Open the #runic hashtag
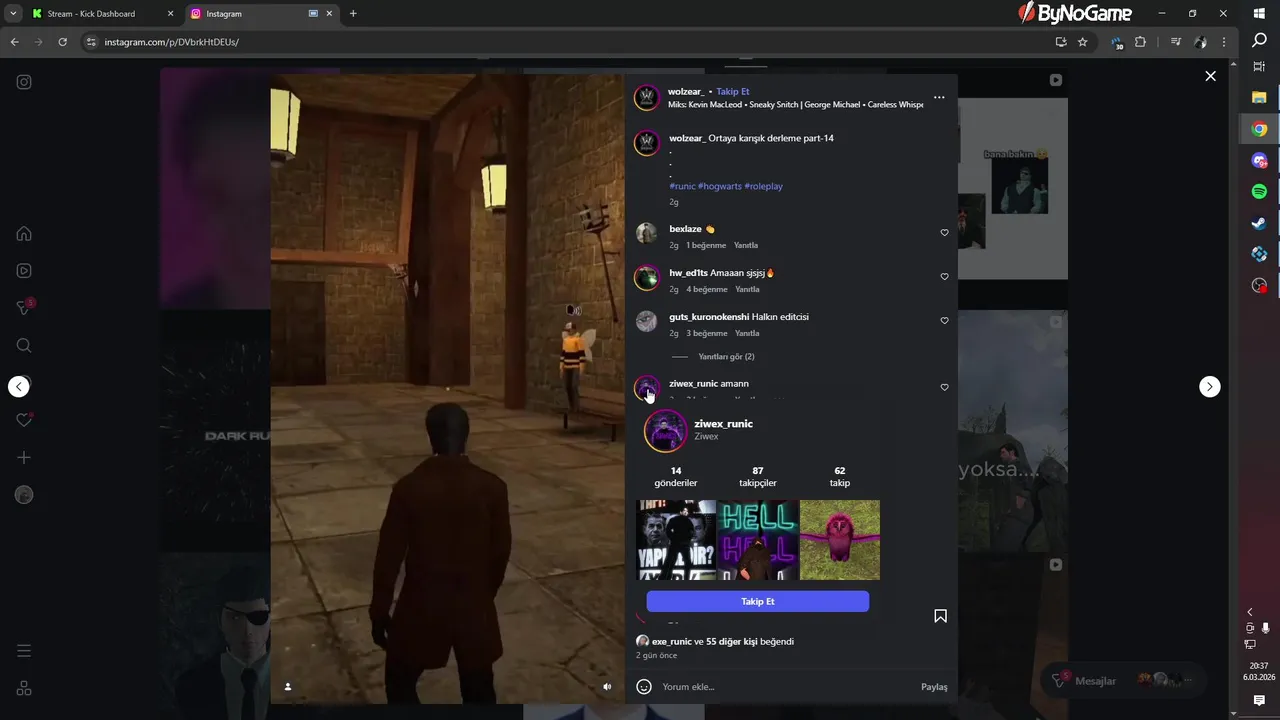 (682, 186)
